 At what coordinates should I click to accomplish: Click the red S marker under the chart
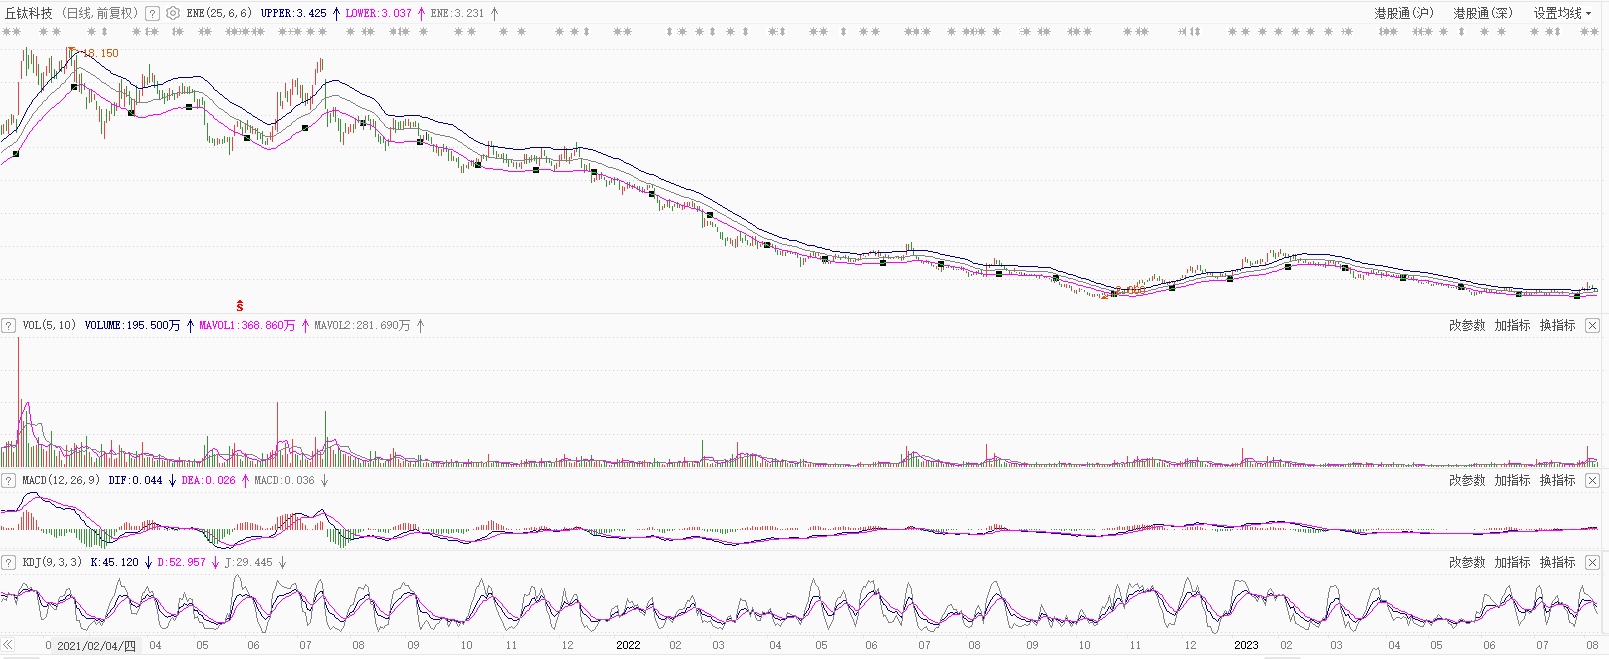[240, 306]
